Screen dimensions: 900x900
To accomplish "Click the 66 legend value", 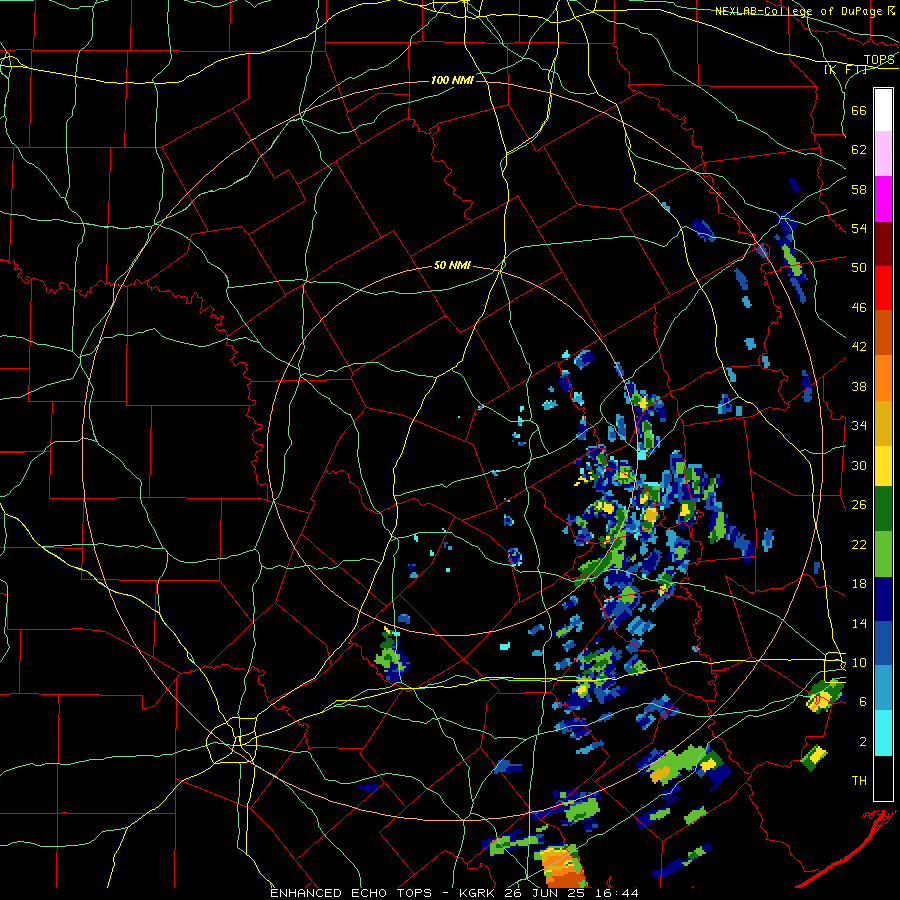I will (x=859, y=110).
